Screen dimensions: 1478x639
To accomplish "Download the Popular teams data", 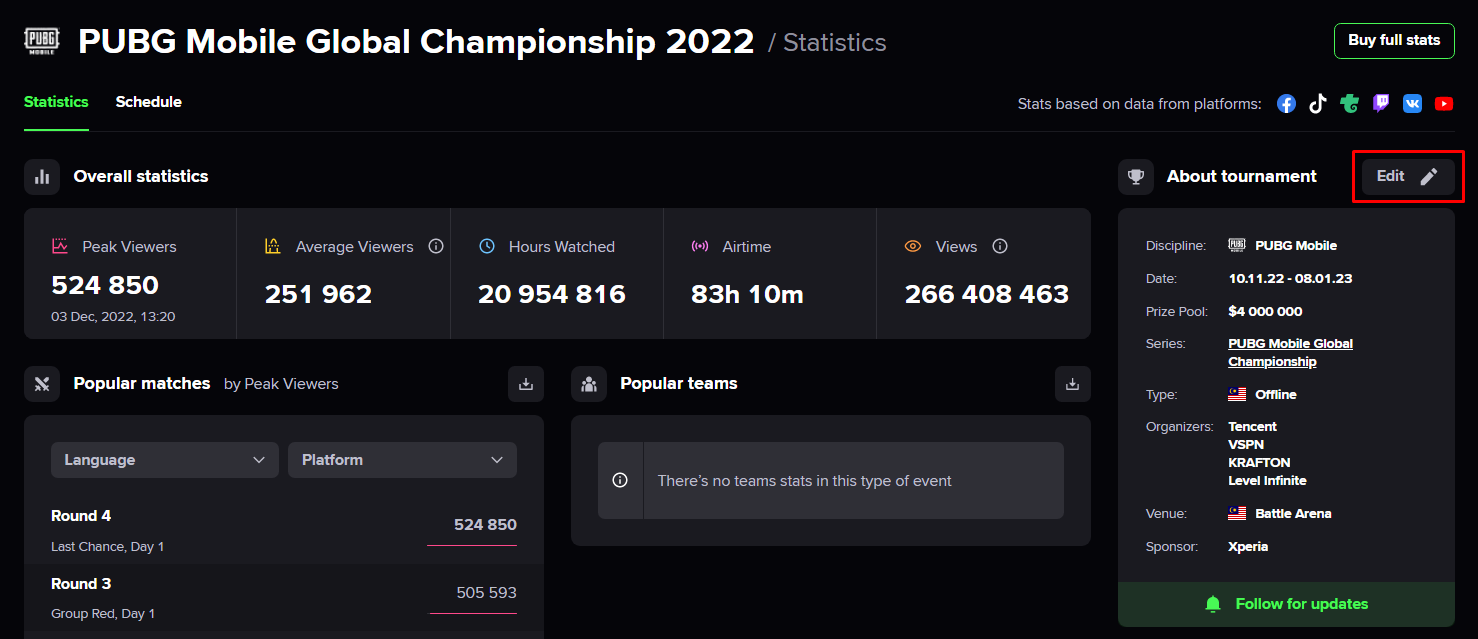I will [1072, 384].
